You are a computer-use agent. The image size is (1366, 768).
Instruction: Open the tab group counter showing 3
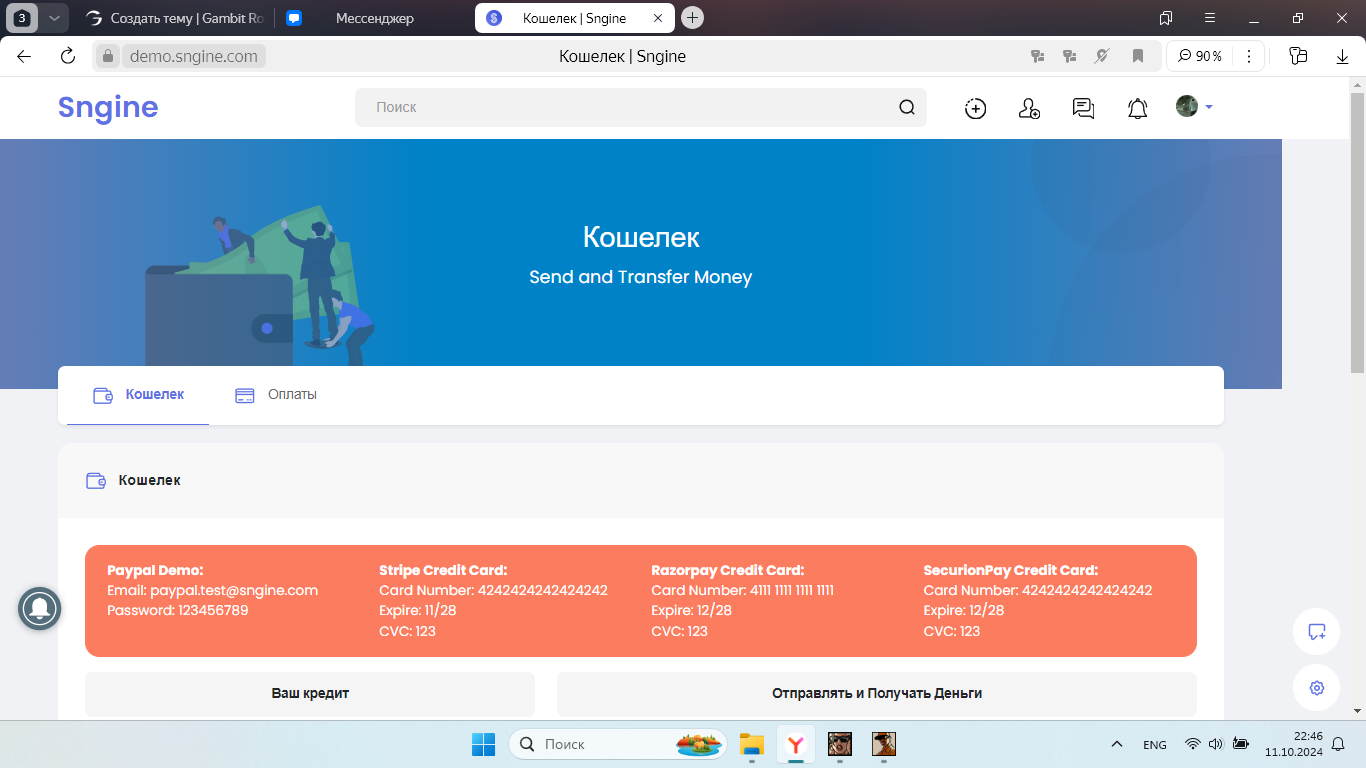(x=22, y=18)
